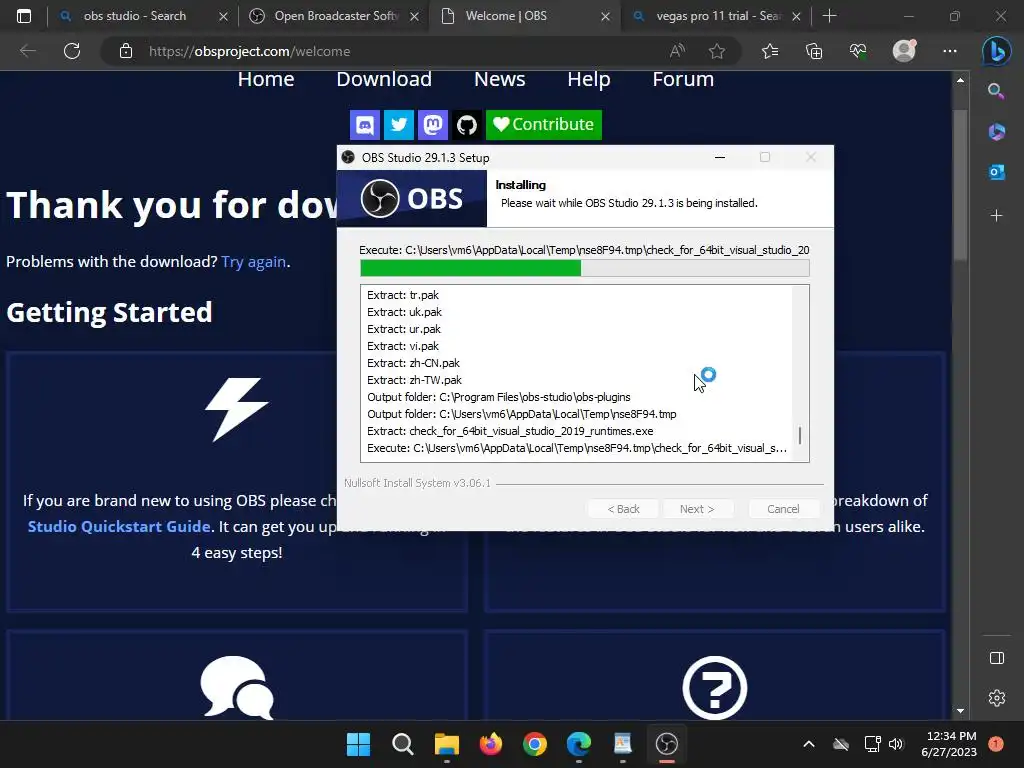Image resolution: width=1024 pixels, height=768 pixels.
Task: Click page scrollbar down arrow
Action: (960, 711)
